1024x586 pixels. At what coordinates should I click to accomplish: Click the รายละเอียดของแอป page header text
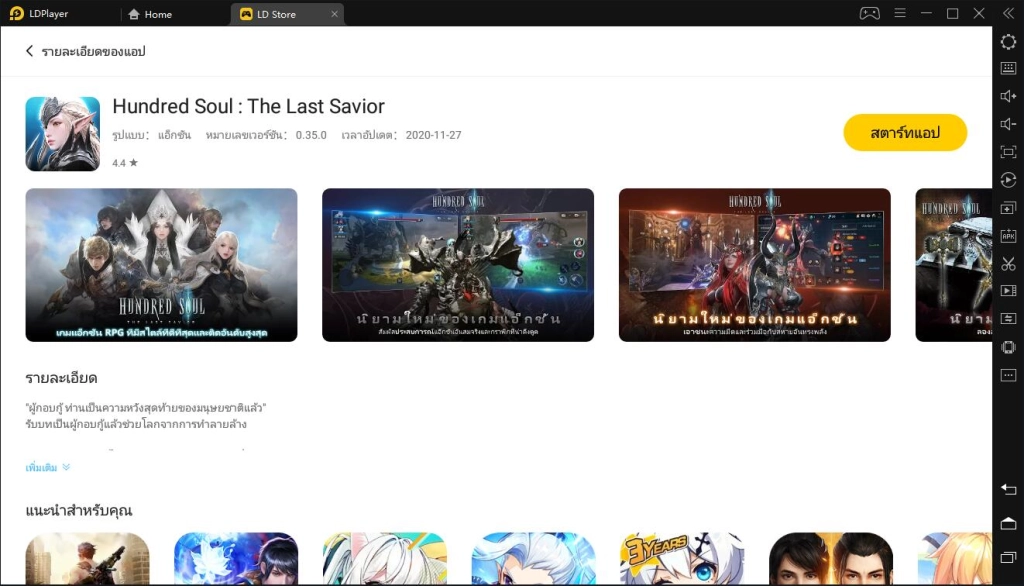tap(93, 52)
